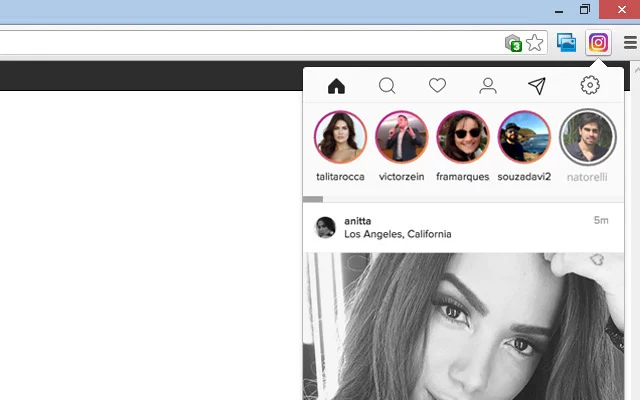Open the profile person icon
Image resolution: width=640 pixels, height=400 pixels.
488,86
